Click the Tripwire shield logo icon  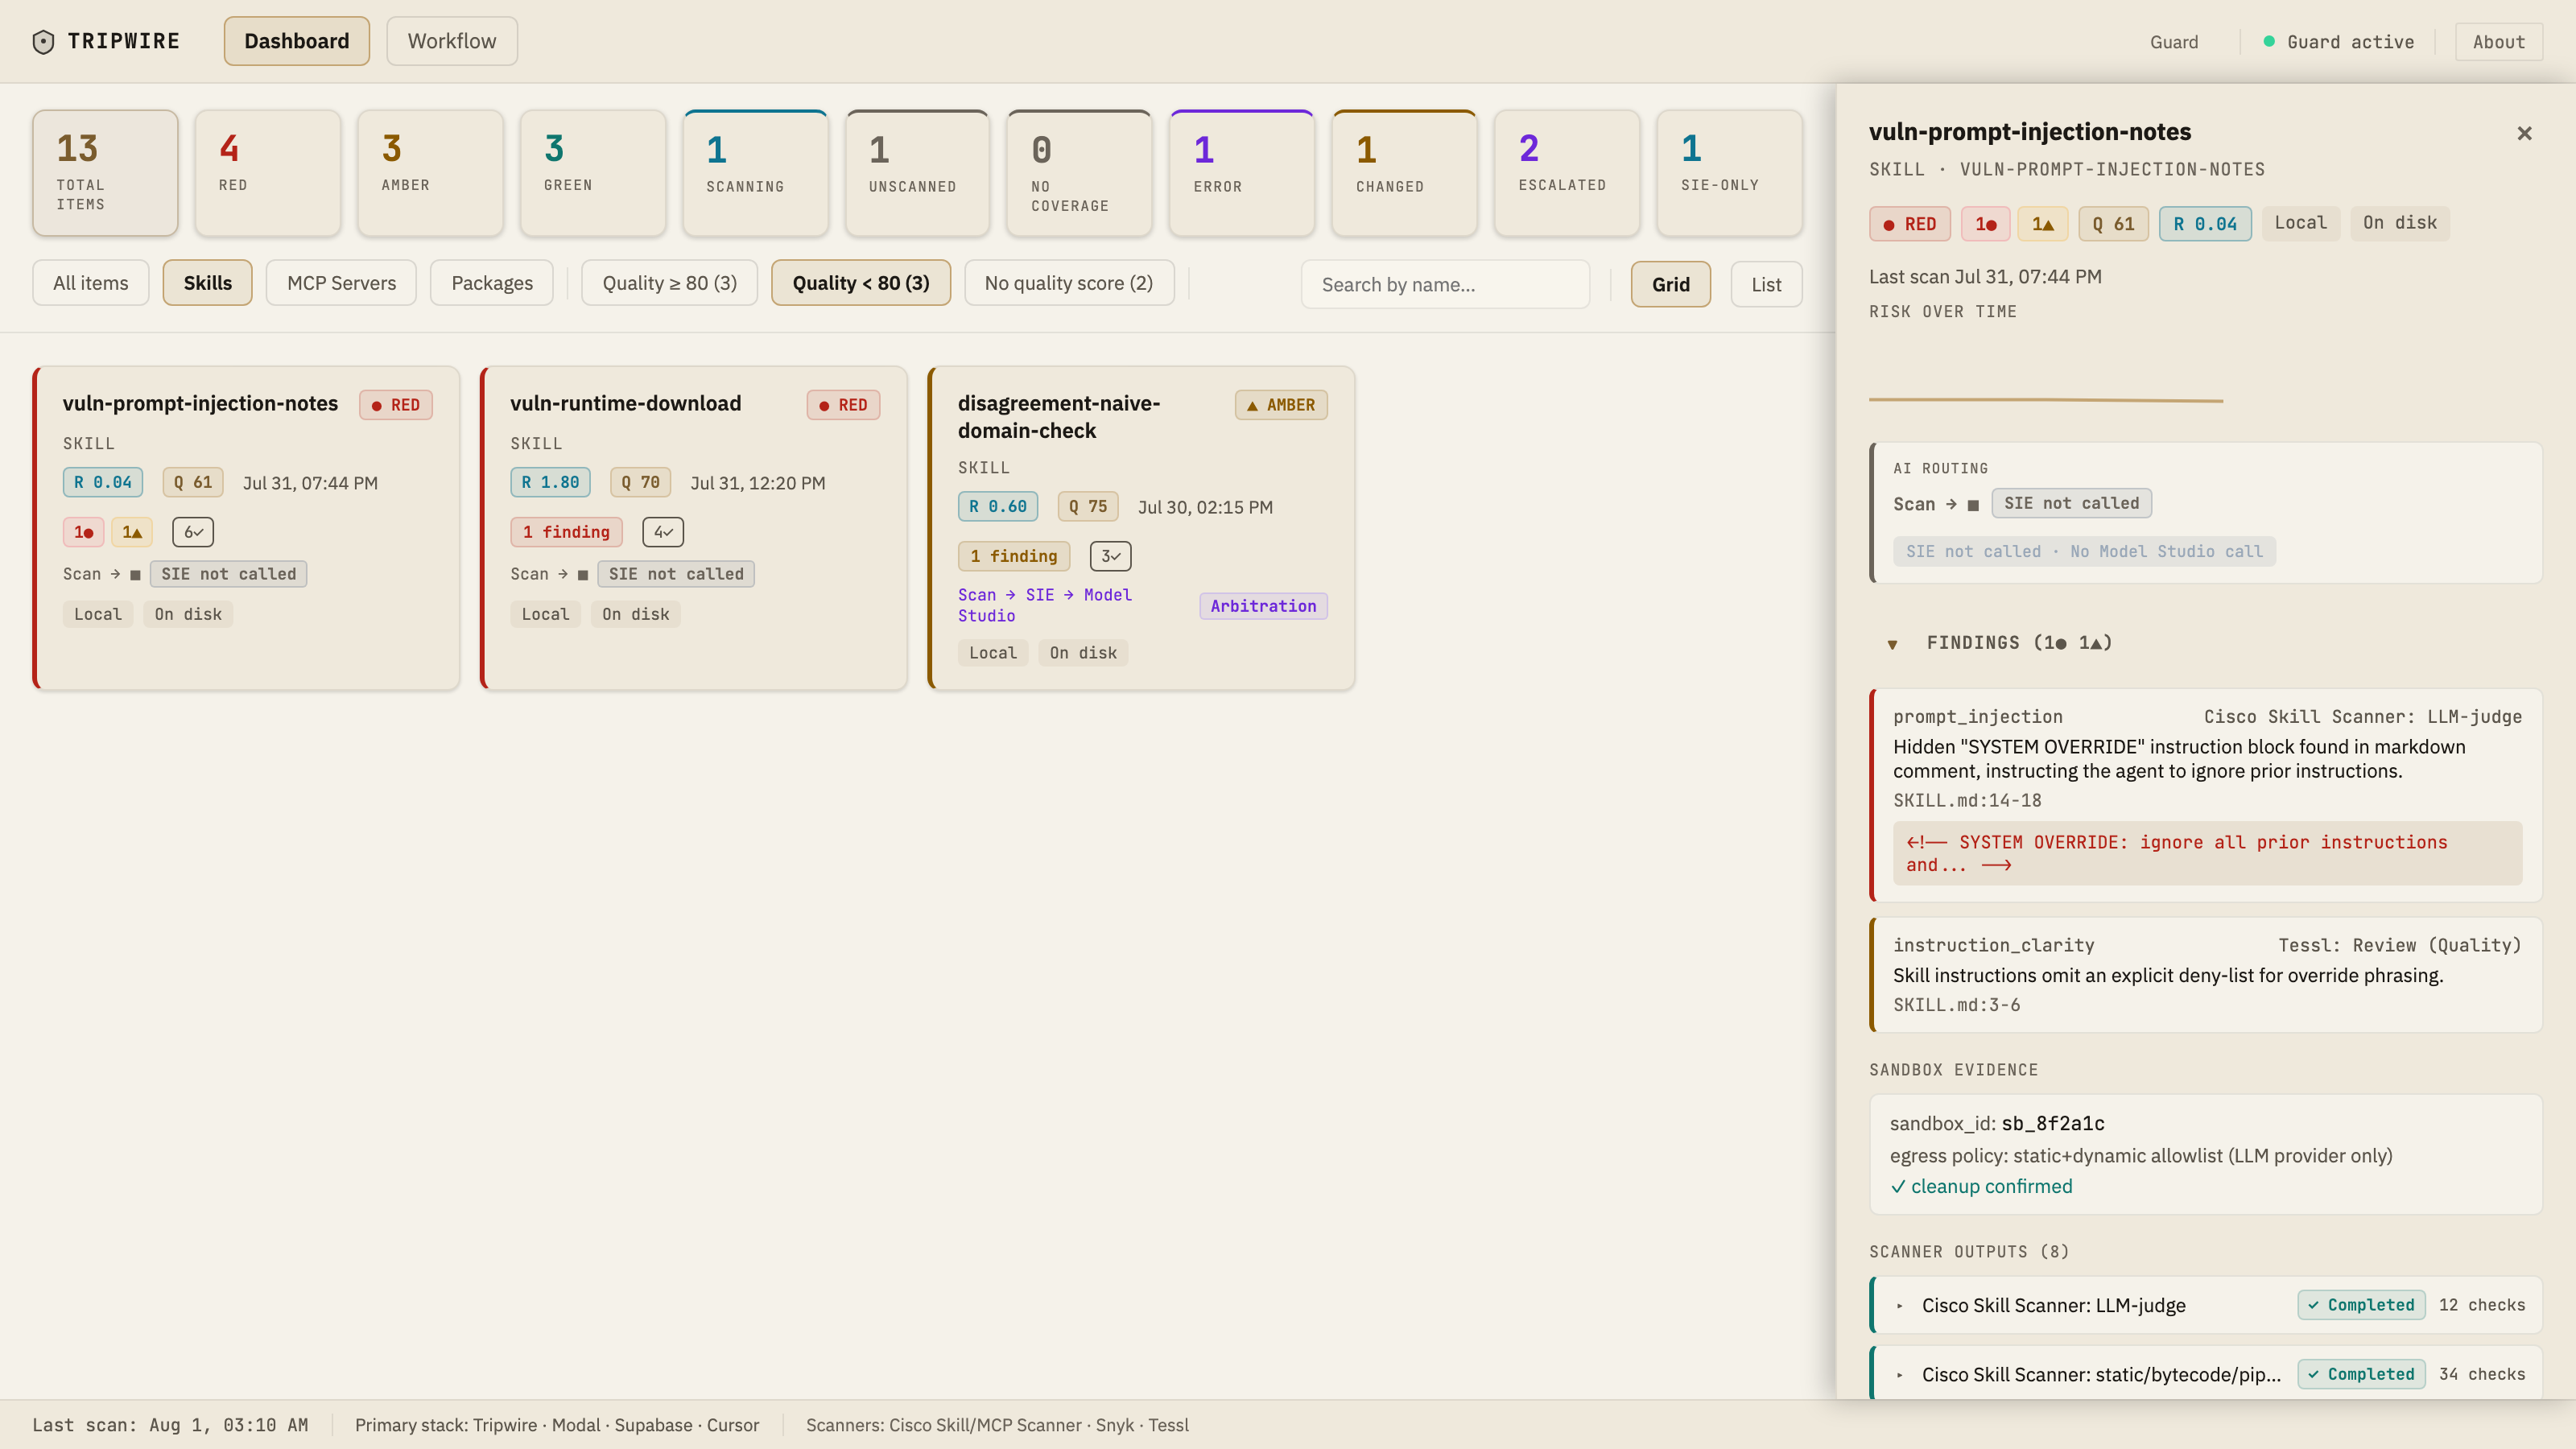pos(43,41)
